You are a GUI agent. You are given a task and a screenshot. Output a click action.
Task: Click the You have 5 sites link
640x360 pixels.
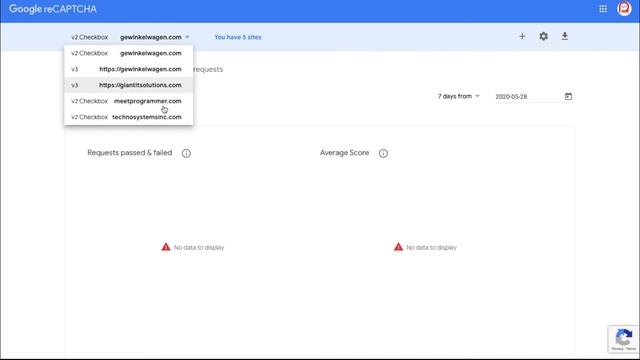tap(238, 37)
